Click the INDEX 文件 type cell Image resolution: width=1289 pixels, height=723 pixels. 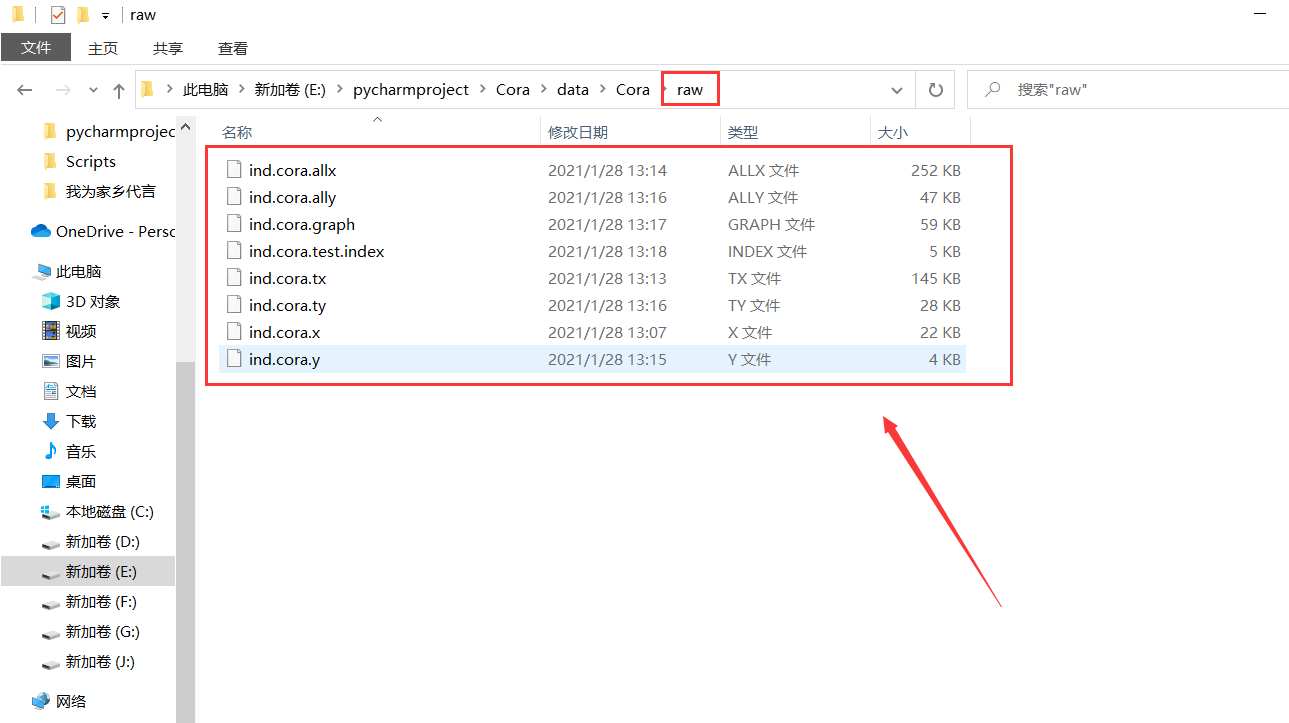767,252
